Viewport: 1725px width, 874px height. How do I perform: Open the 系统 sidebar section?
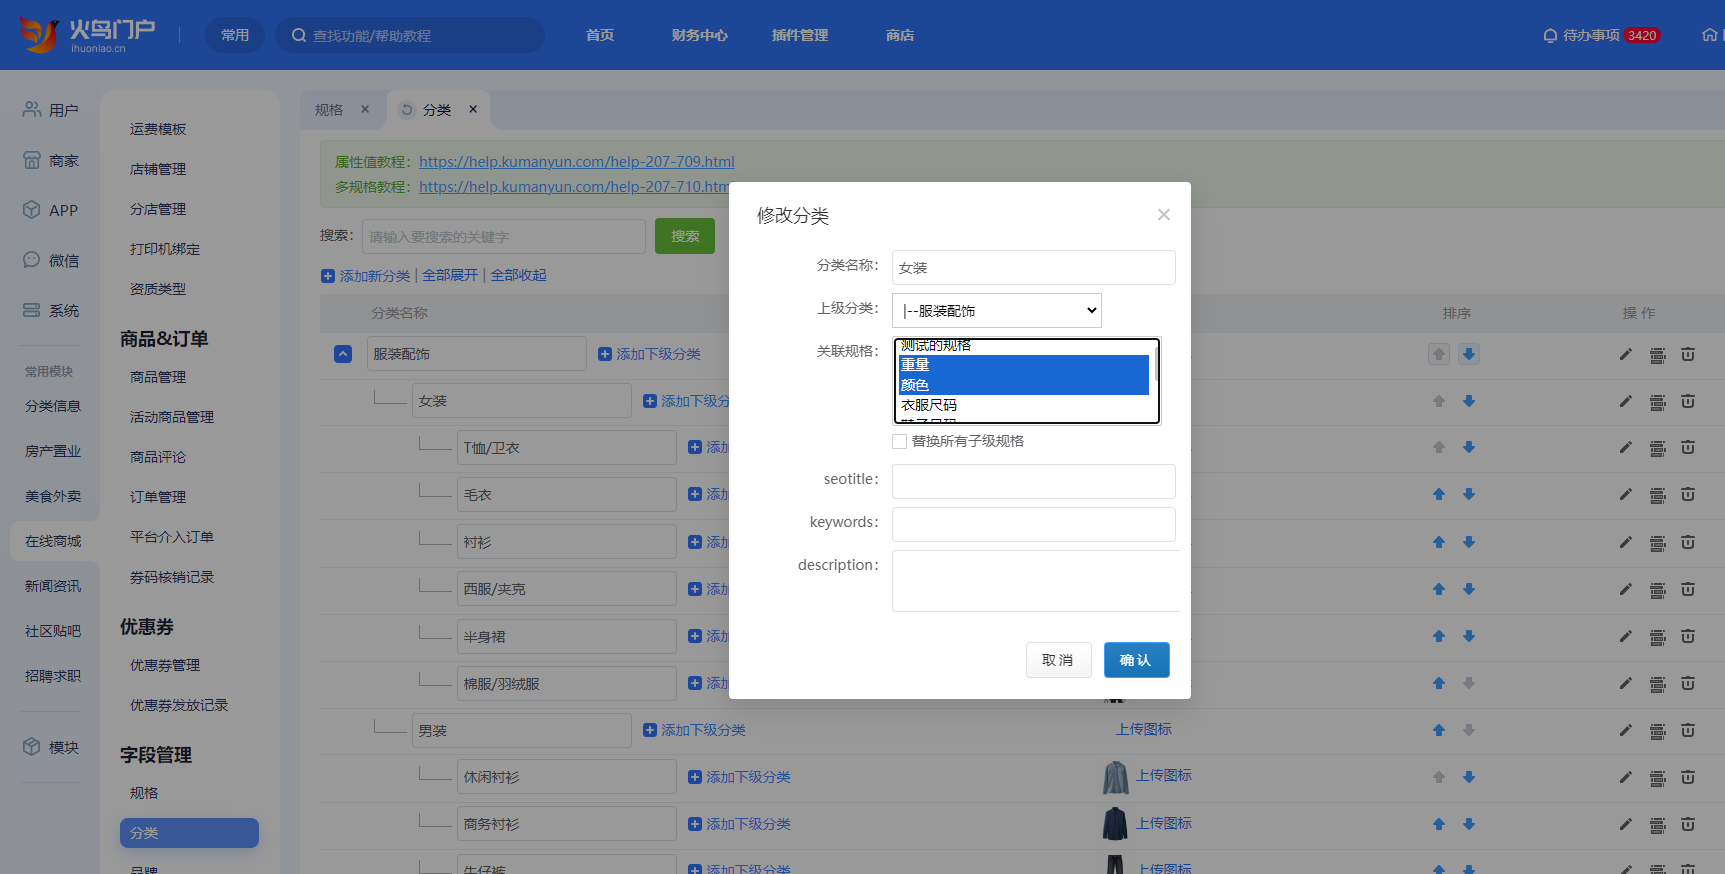(50, 310)
